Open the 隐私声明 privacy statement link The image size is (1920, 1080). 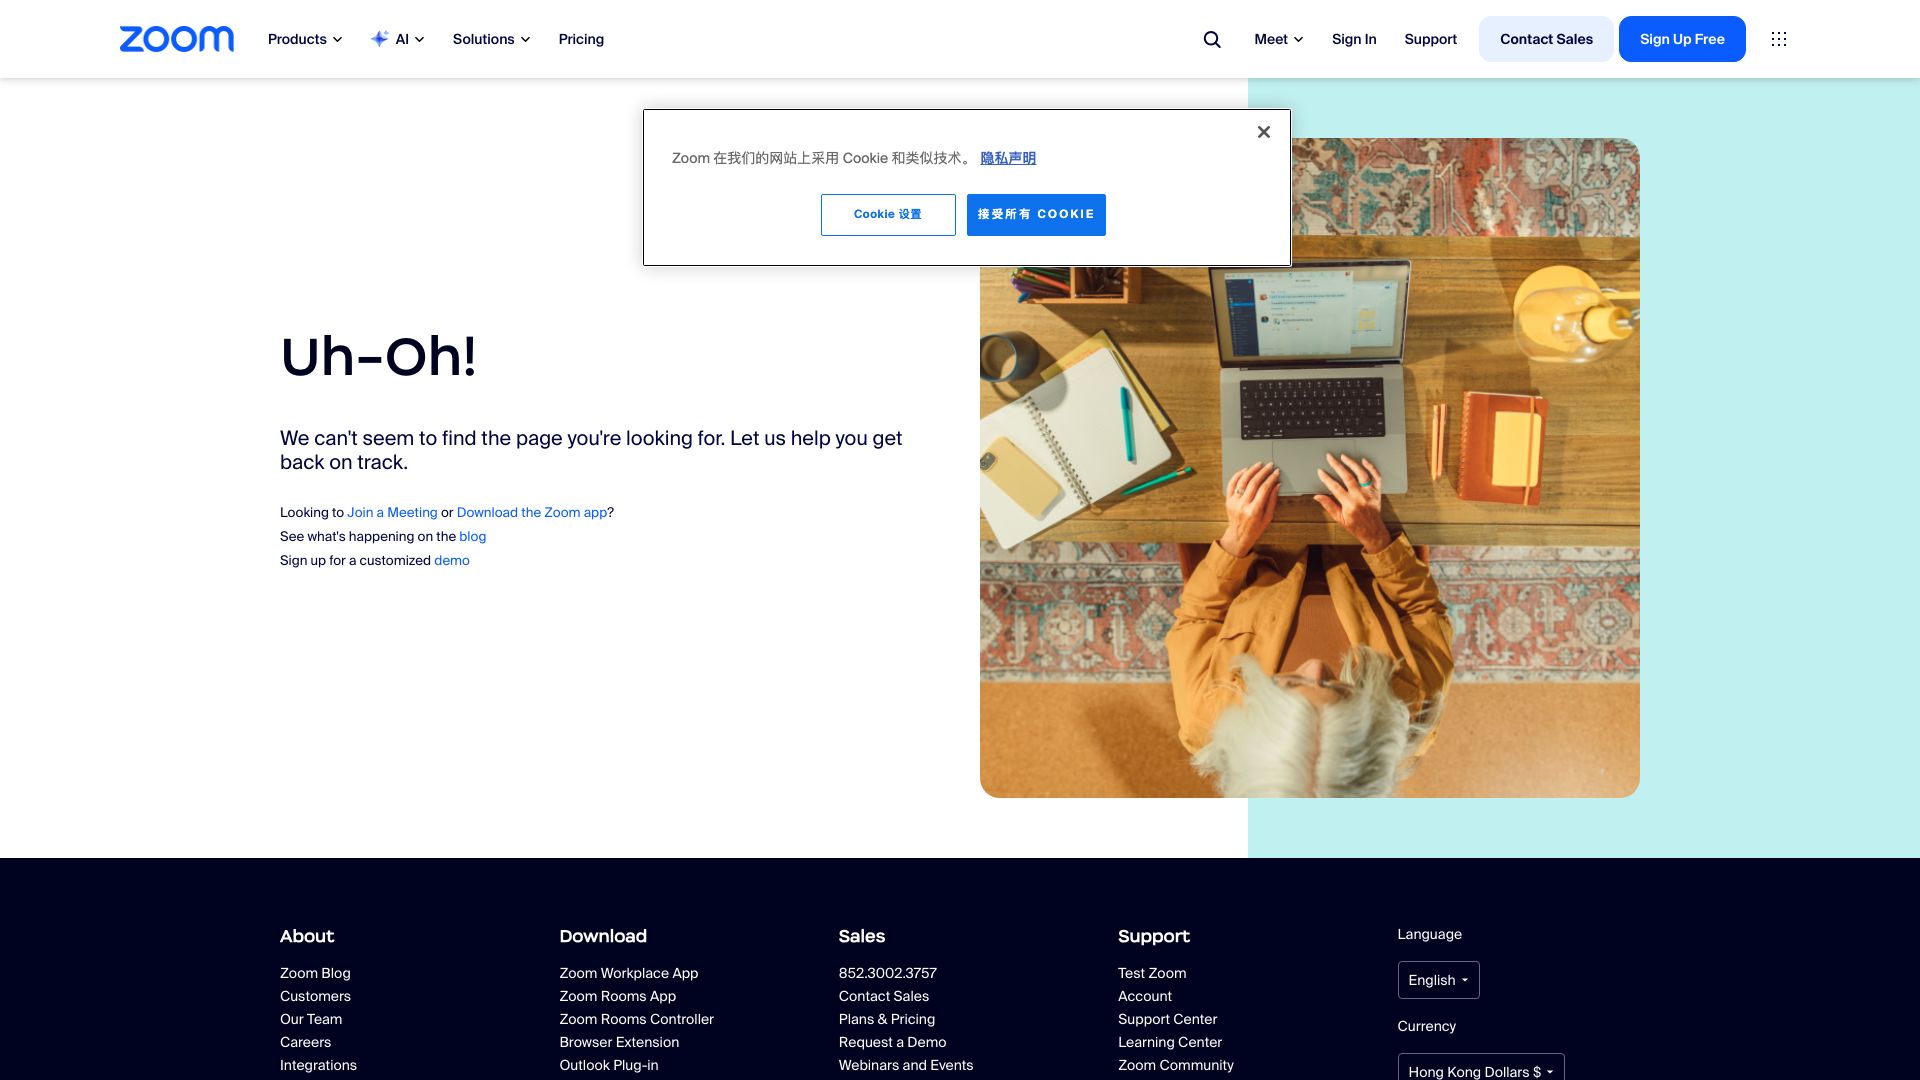pos(1008,158)
